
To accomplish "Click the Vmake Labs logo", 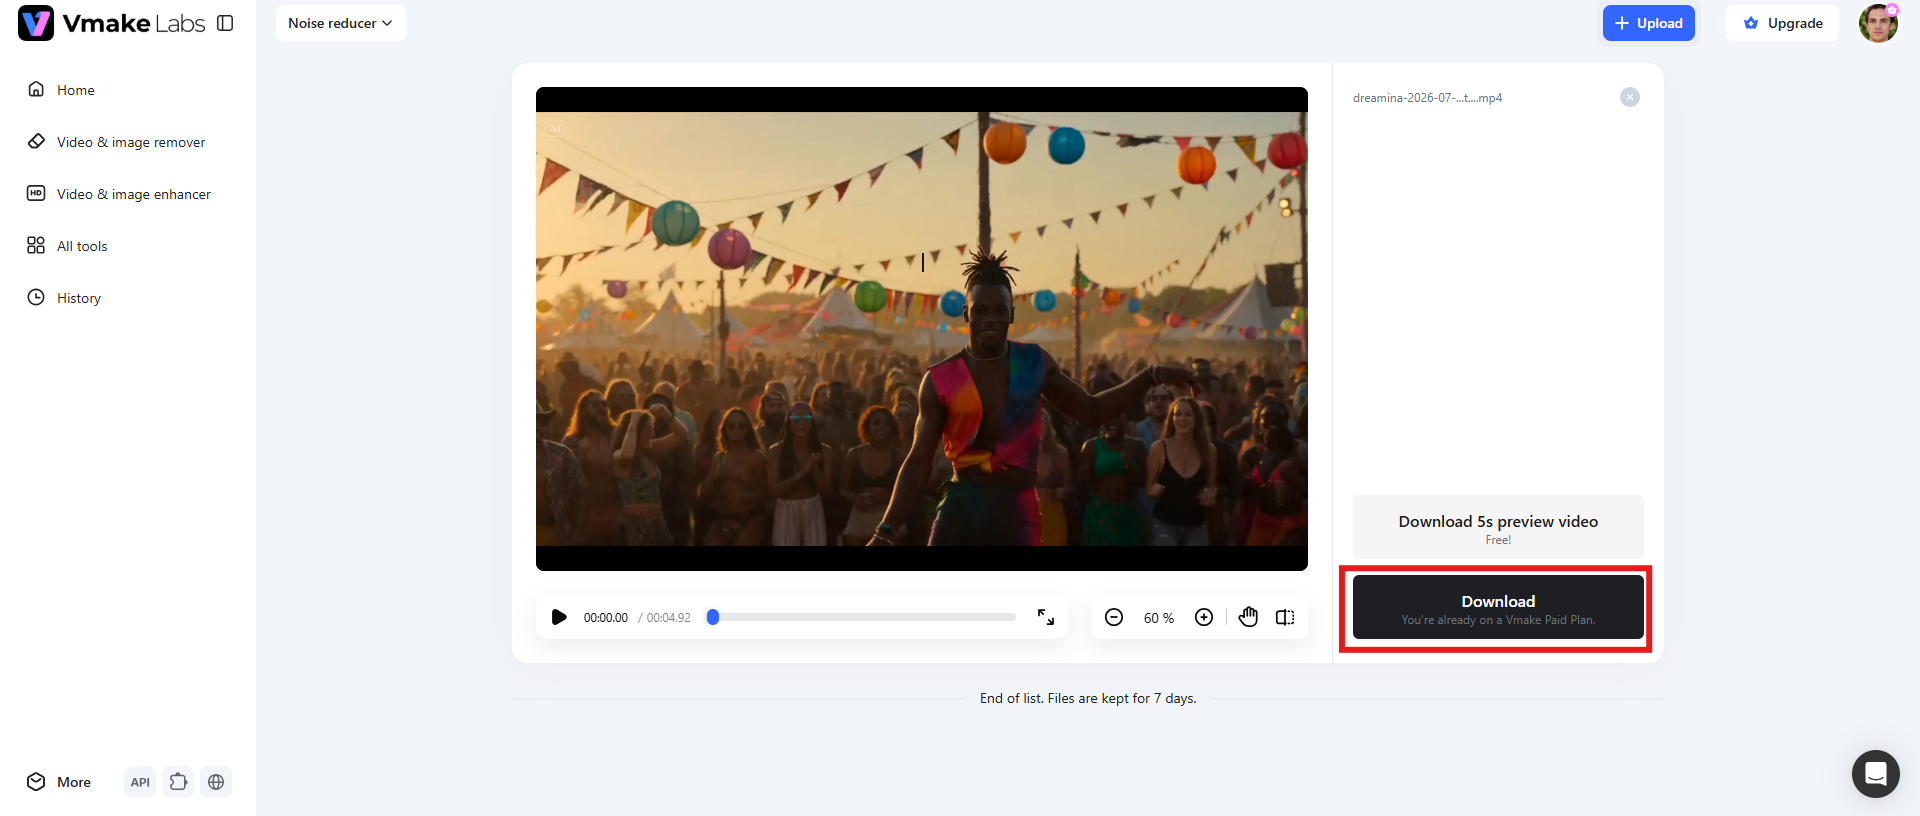I will 111,23.
